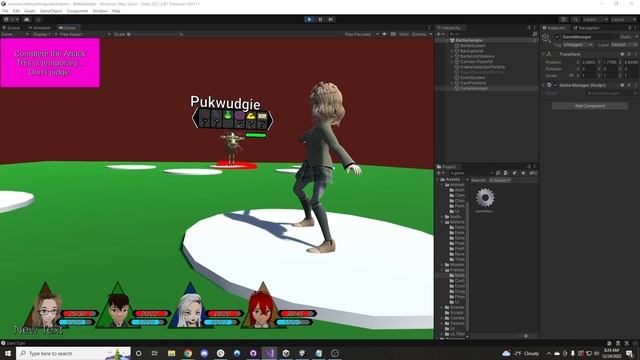Expand the Scenes folder in Project

(442, 307)
